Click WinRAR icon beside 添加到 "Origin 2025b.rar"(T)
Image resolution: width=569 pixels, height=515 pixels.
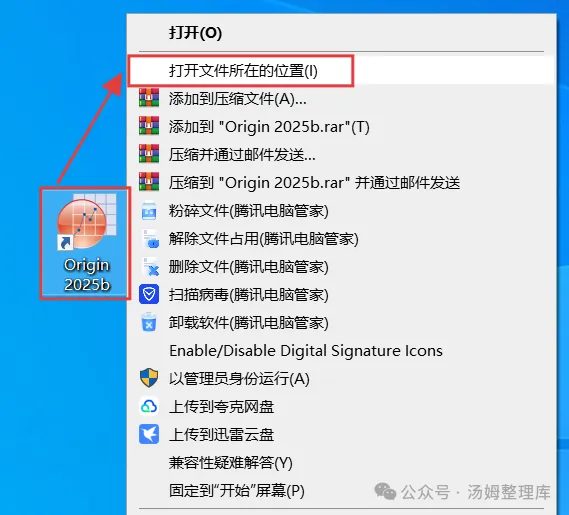click(149, 126)
